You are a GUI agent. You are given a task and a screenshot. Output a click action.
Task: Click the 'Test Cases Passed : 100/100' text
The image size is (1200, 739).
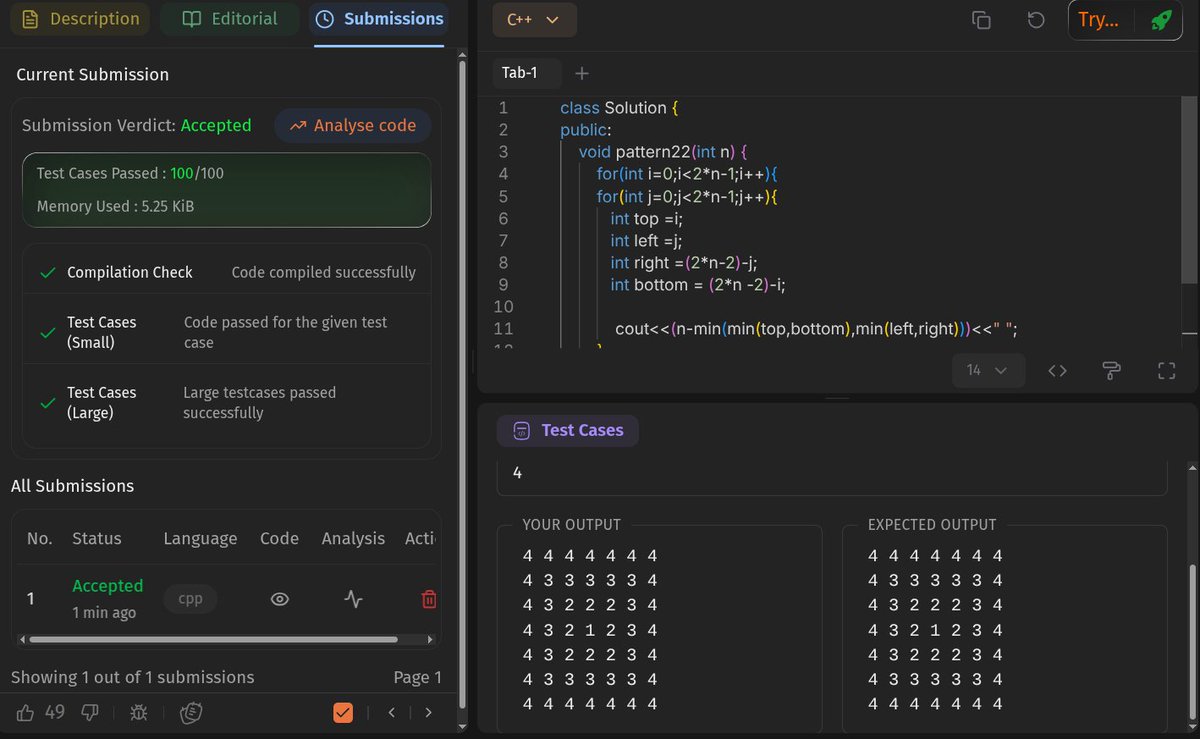pos(130,173)
